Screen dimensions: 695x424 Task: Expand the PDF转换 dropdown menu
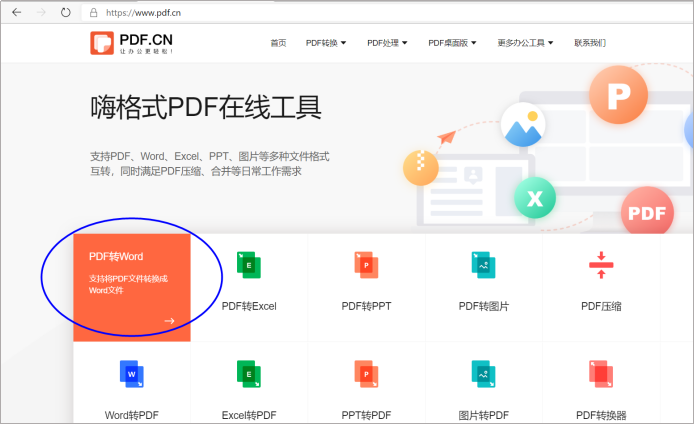326,43
